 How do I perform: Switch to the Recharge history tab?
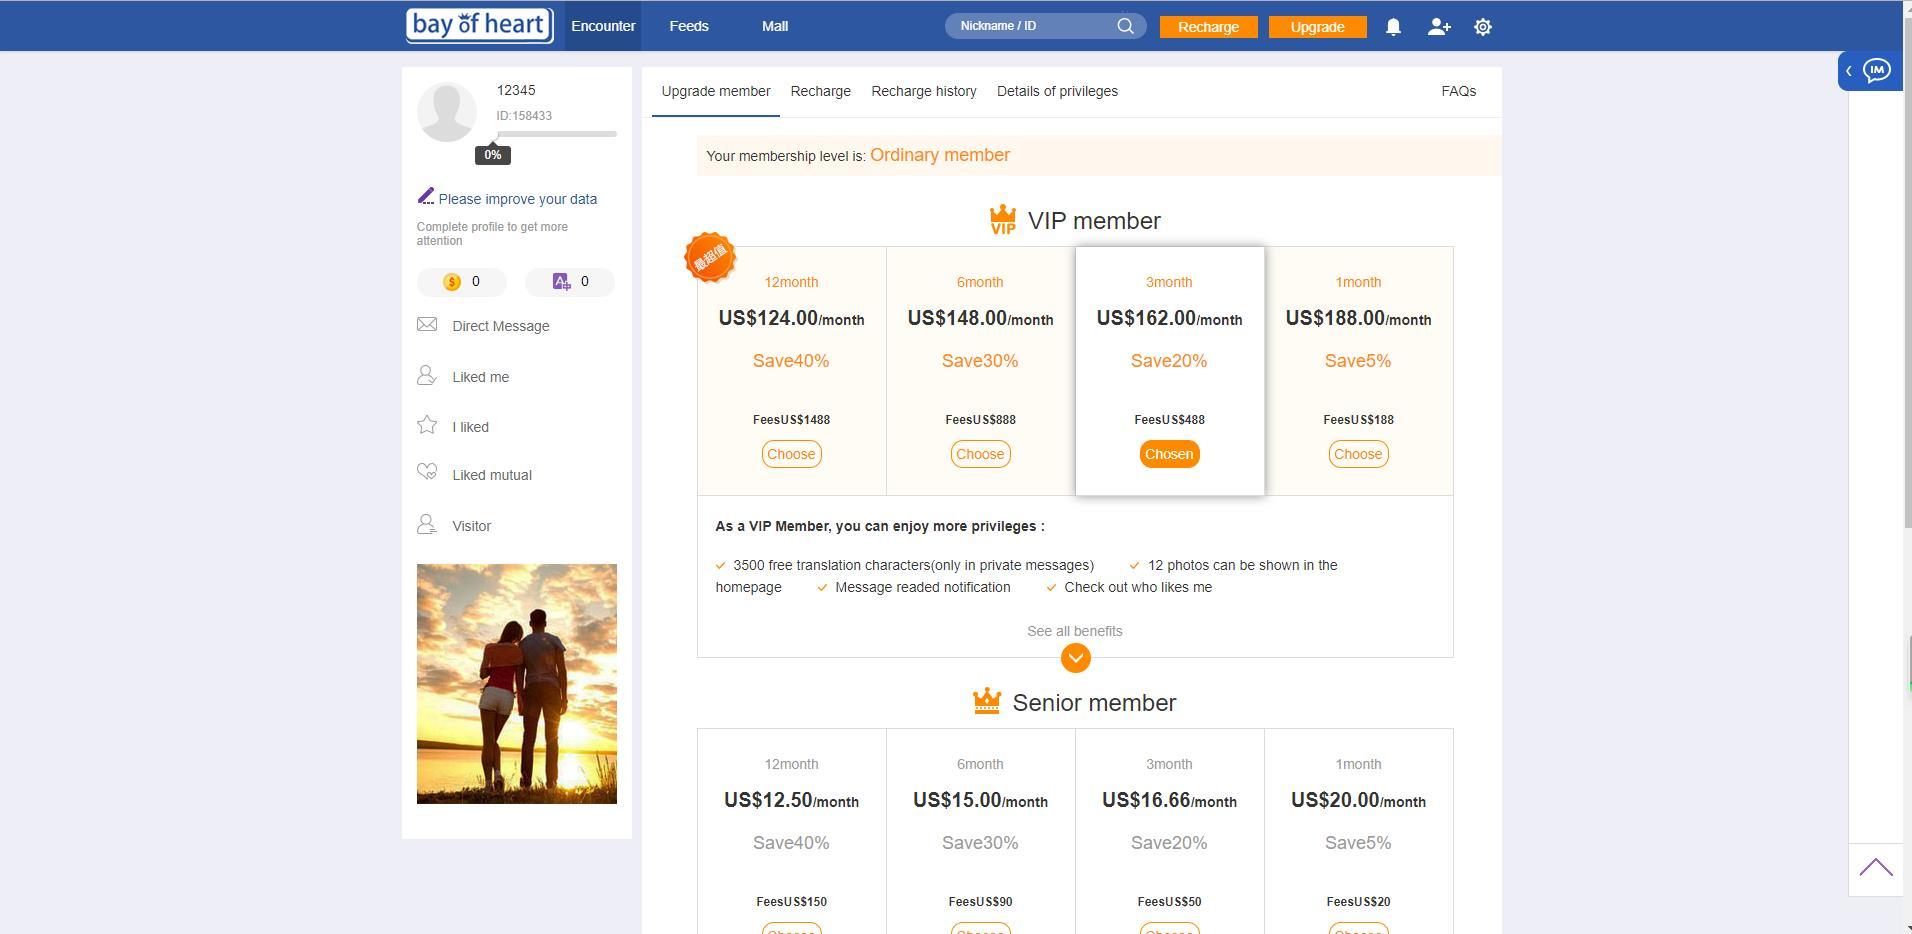[x=923, y=91]
